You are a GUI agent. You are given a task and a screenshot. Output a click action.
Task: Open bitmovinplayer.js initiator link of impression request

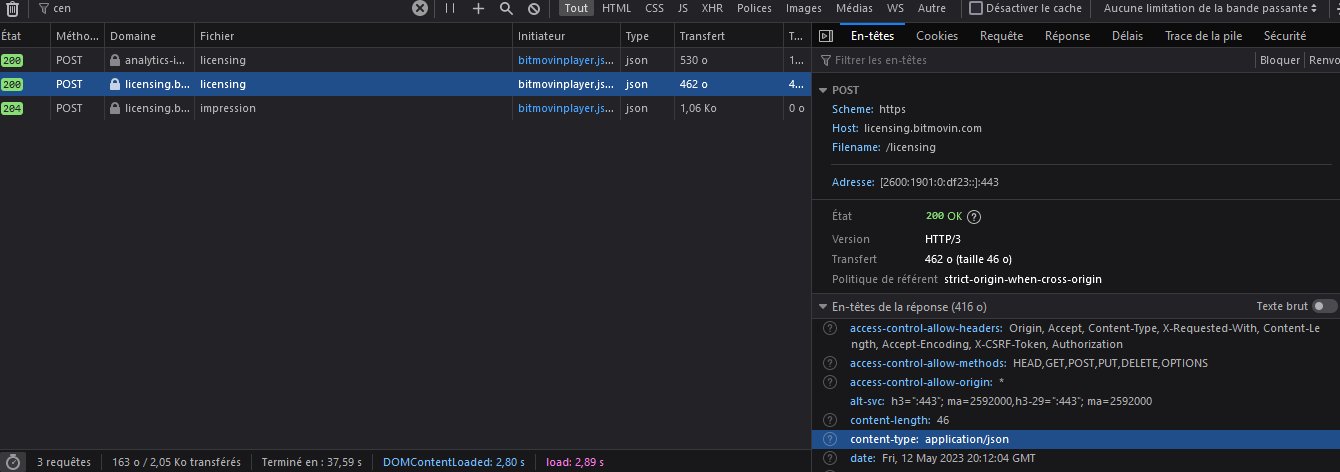point(565,108)
